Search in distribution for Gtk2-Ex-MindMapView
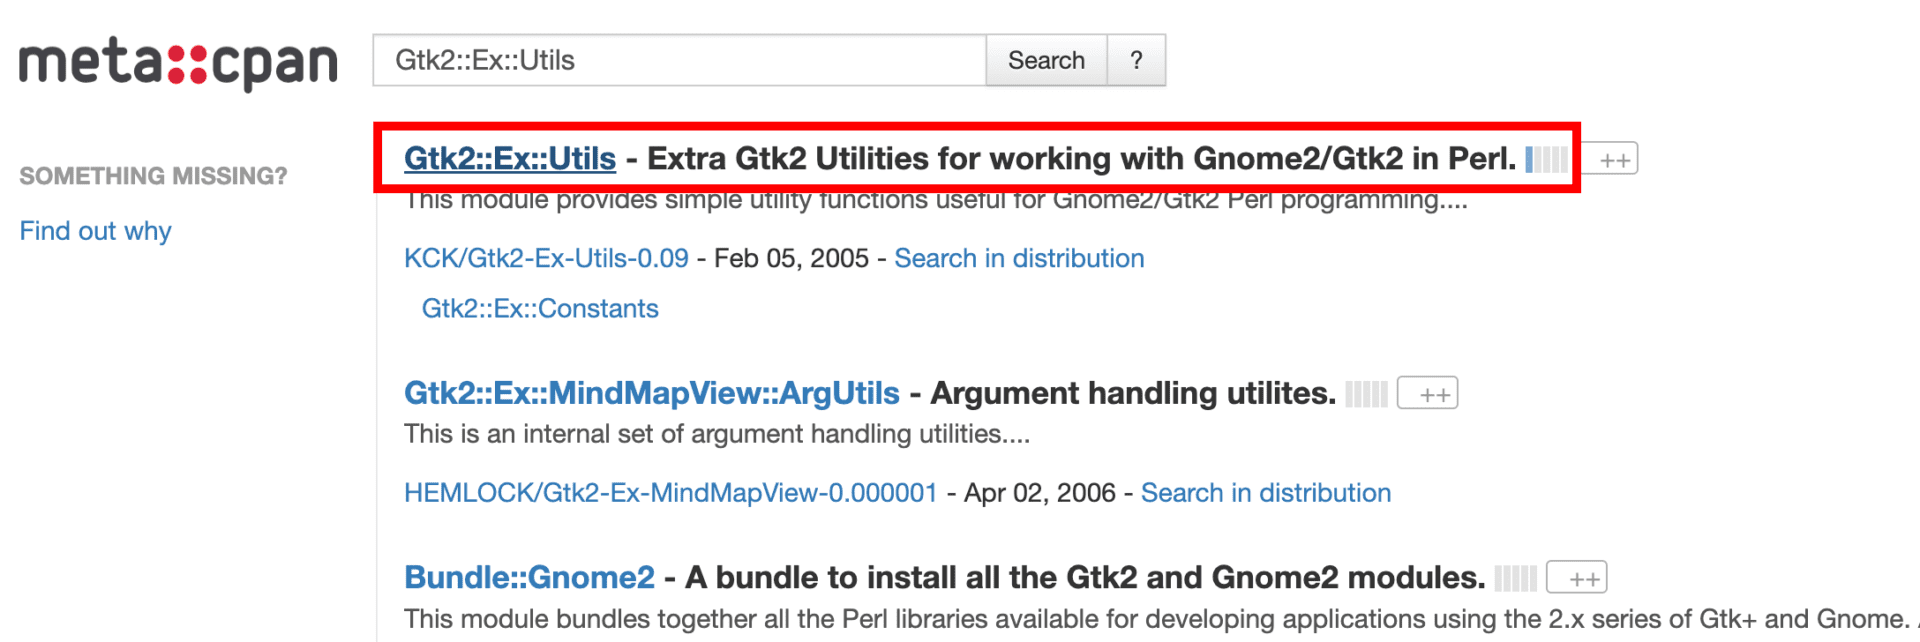 1266,493
